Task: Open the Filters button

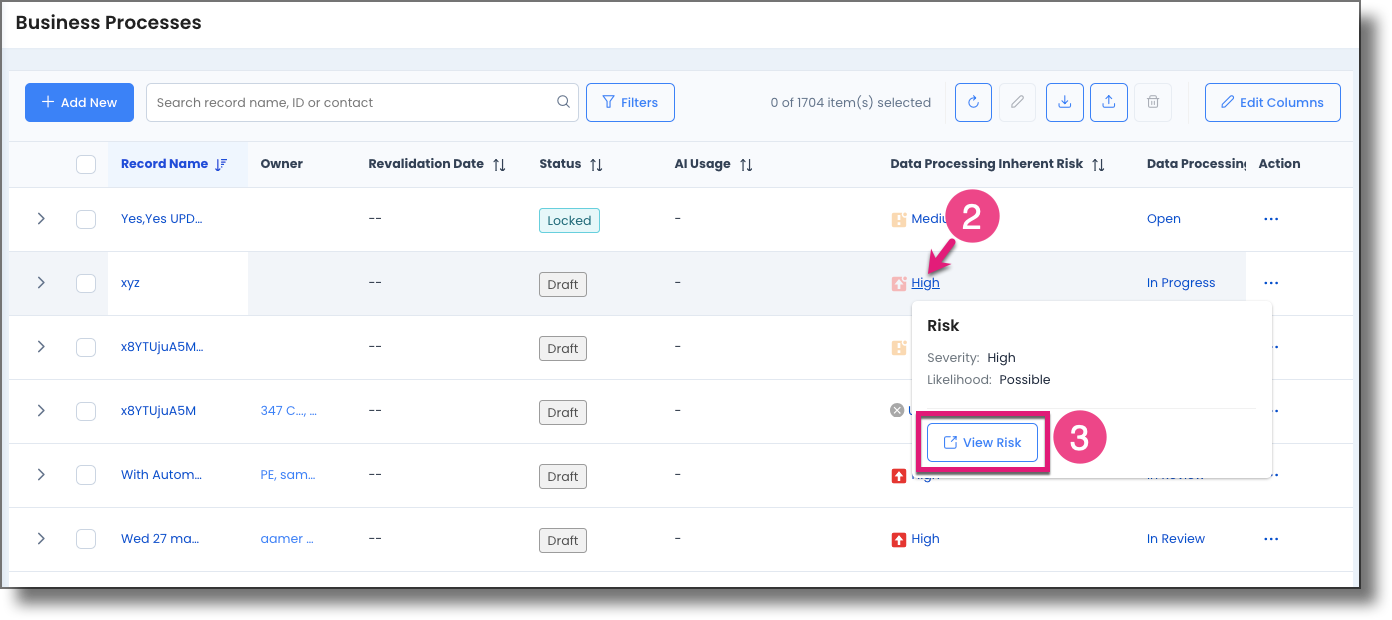Action: (630, 102)
